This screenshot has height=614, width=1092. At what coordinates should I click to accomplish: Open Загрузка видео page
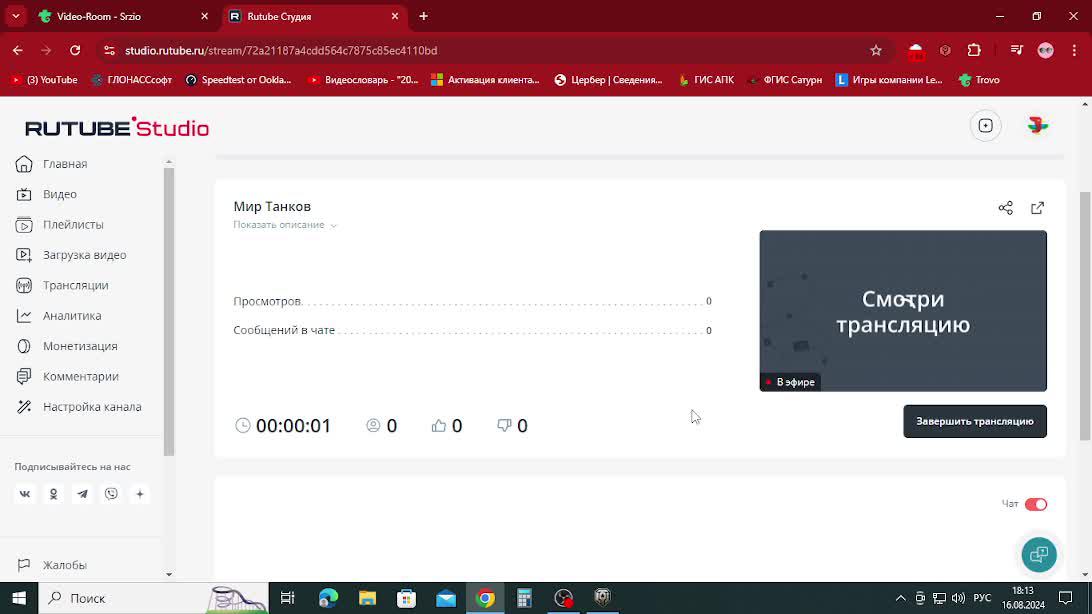tap(71, 255)
